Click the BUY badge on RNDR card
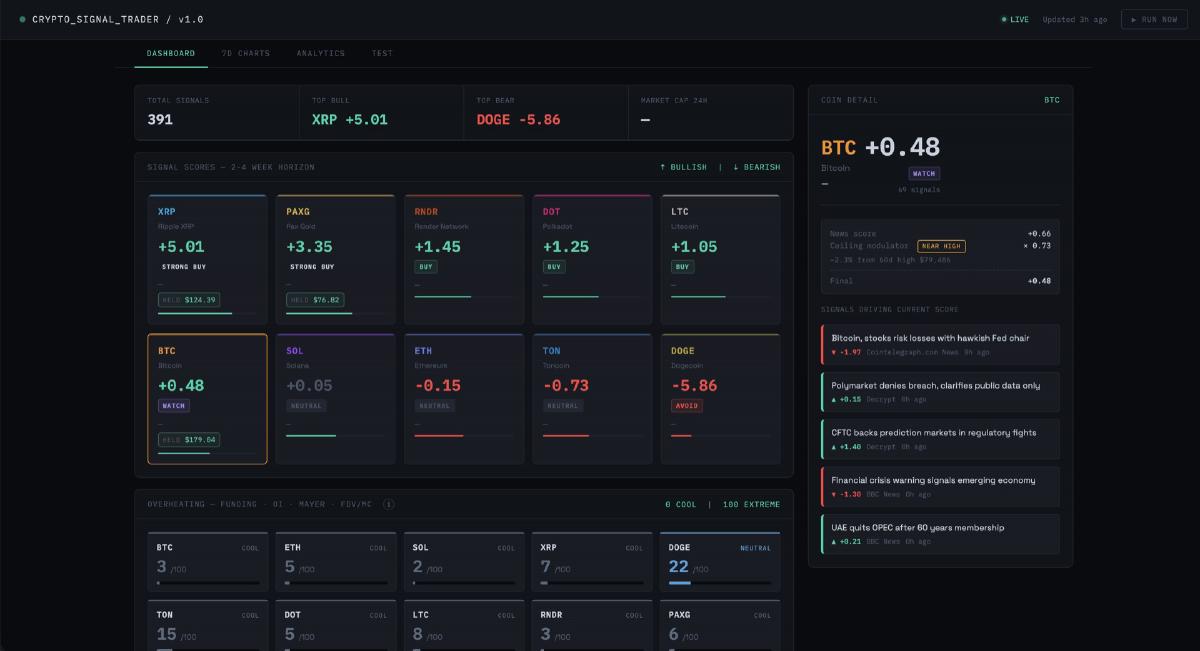 pyautogui.click(x=425, y=267)
